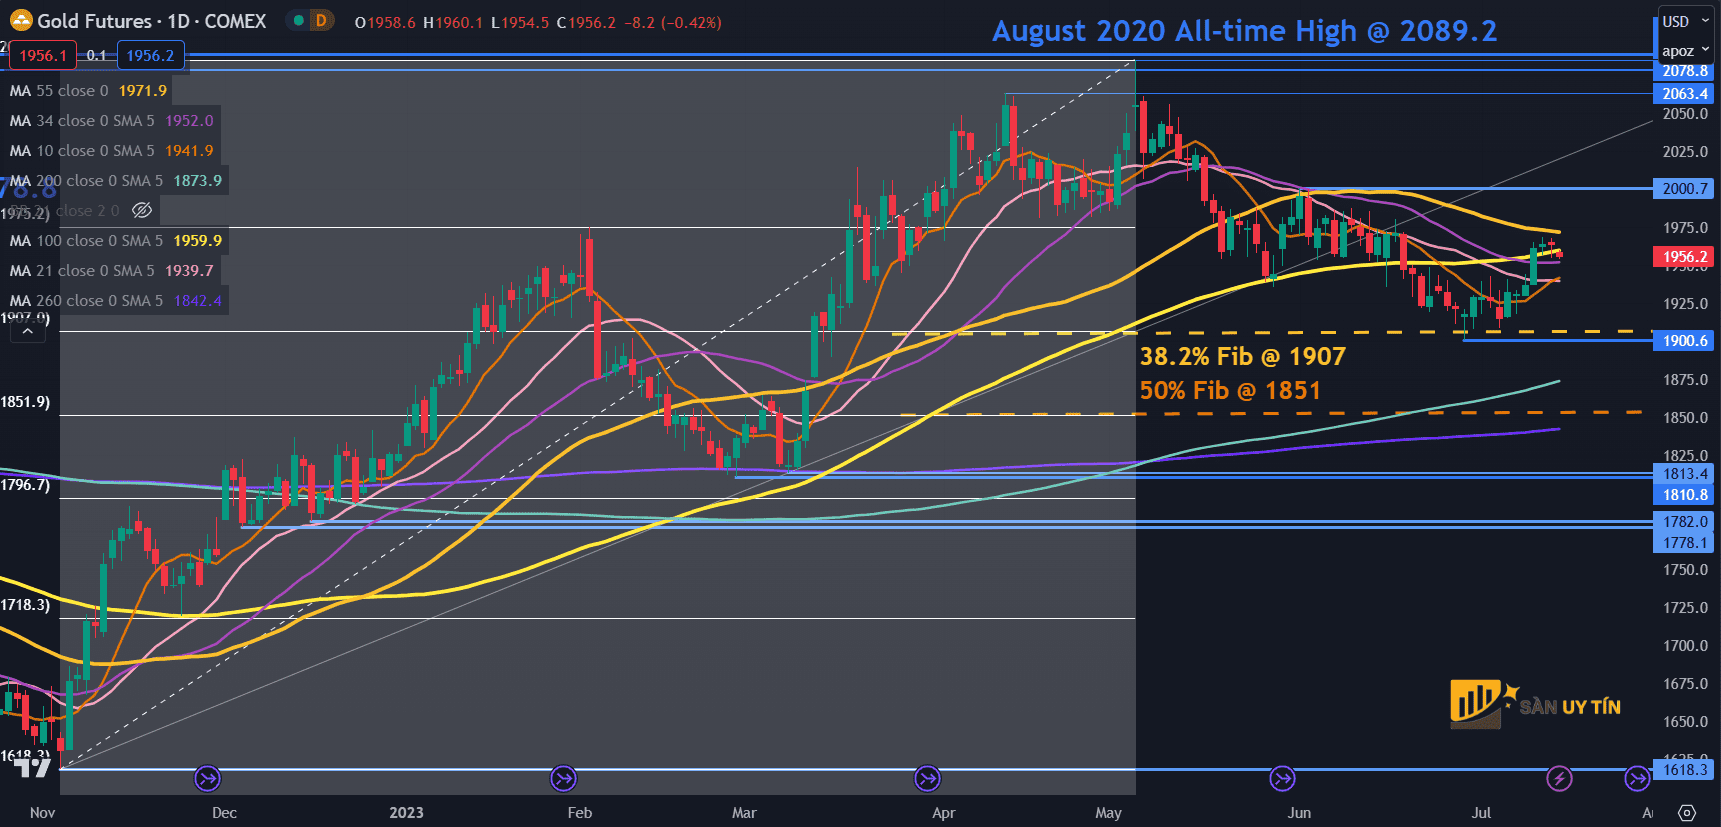Select the August 2020 All-time High annotation

[x=1245, y=31]
